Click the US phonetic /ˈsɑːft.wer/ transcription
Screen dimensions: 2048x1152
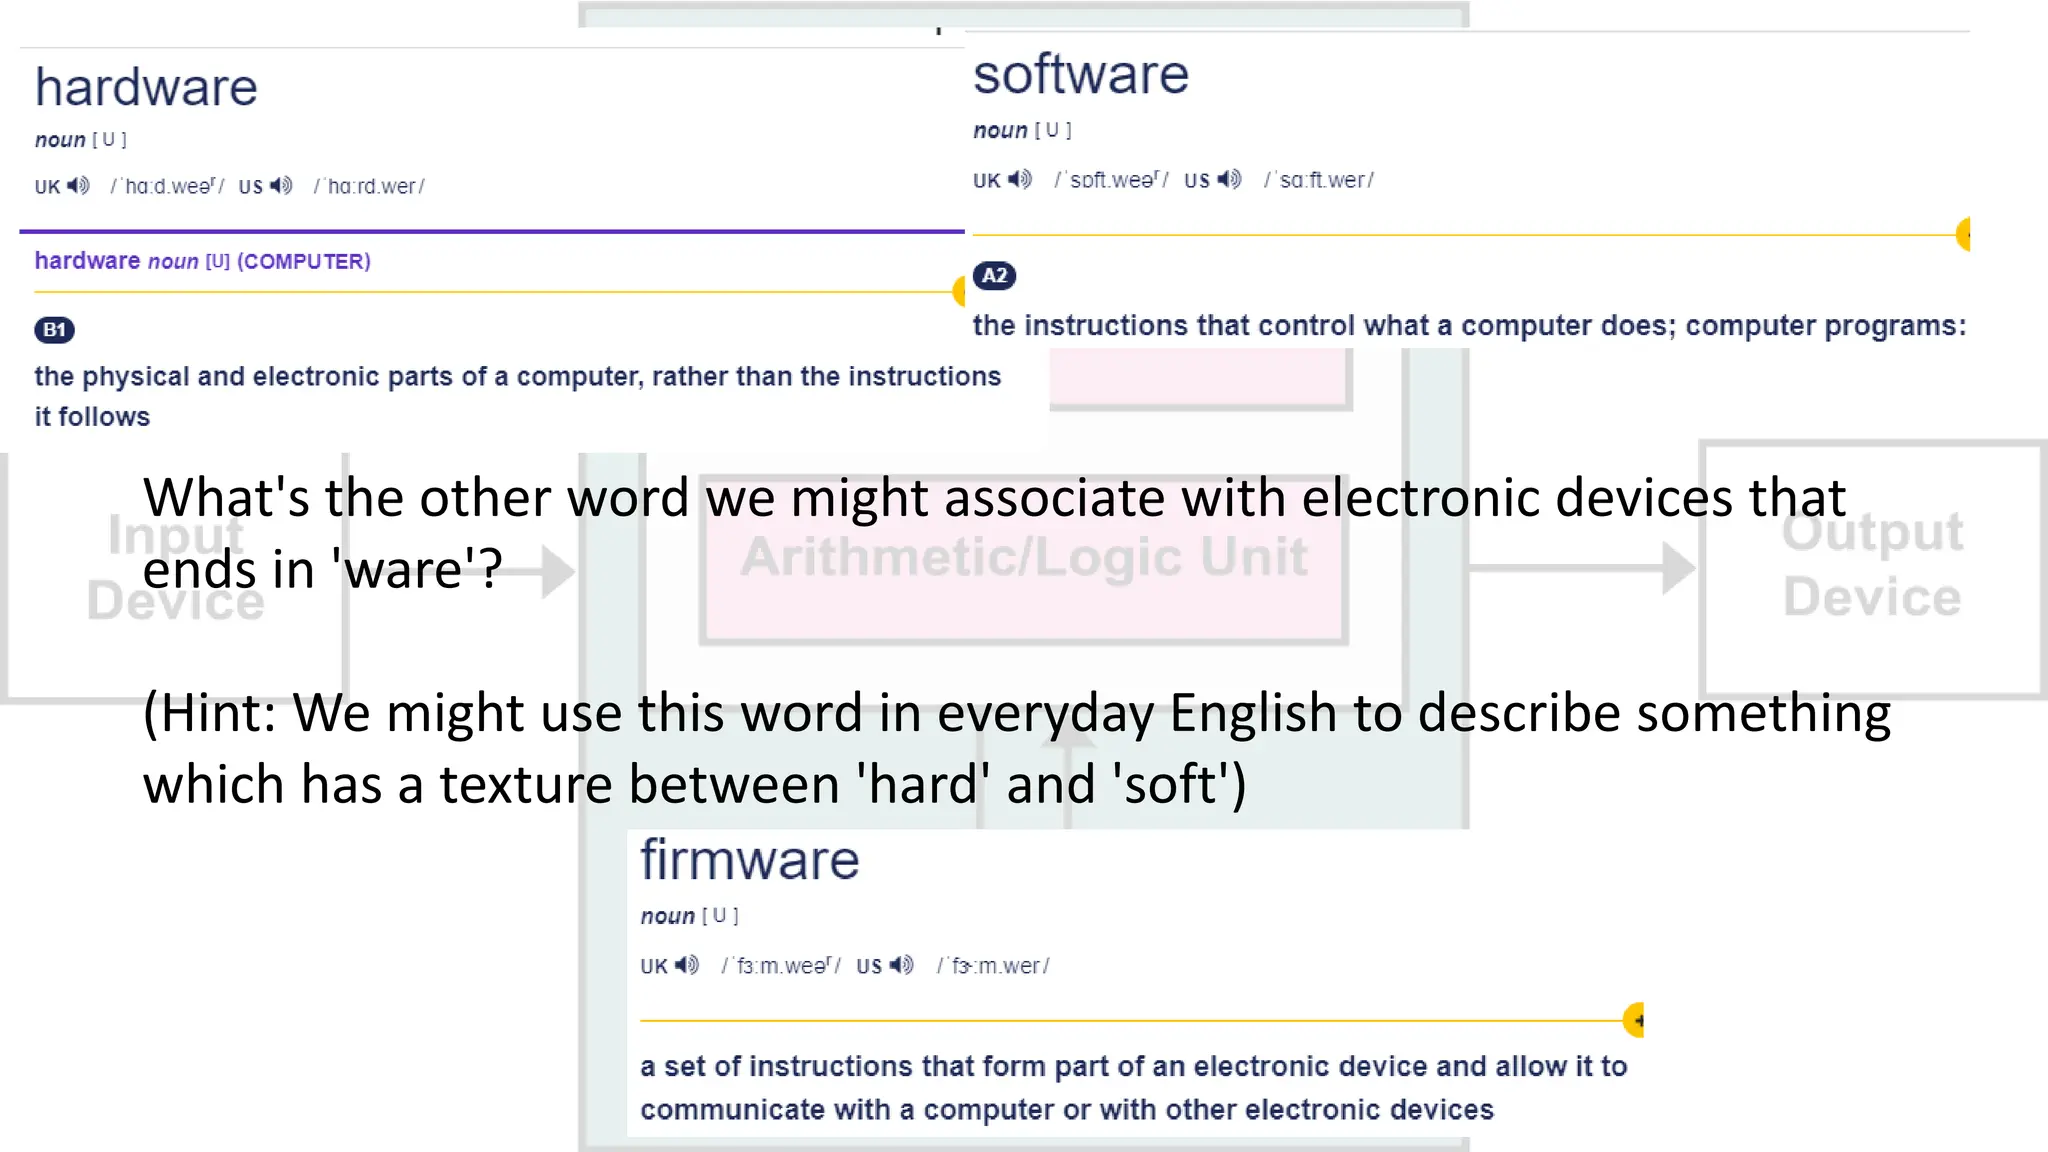tap(1319, 180)
